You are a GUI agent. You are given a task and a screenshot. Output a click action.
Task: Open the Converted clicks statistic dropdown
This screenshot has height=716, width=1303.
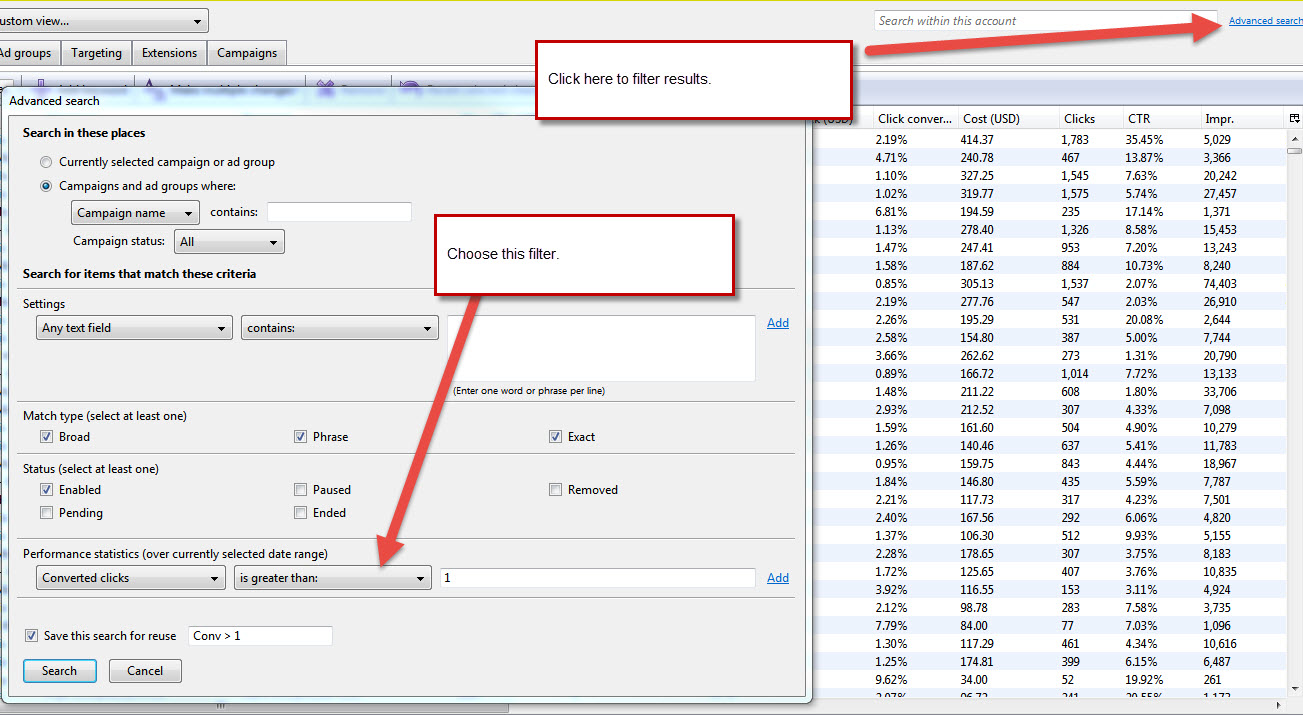(x=130, y=578)
